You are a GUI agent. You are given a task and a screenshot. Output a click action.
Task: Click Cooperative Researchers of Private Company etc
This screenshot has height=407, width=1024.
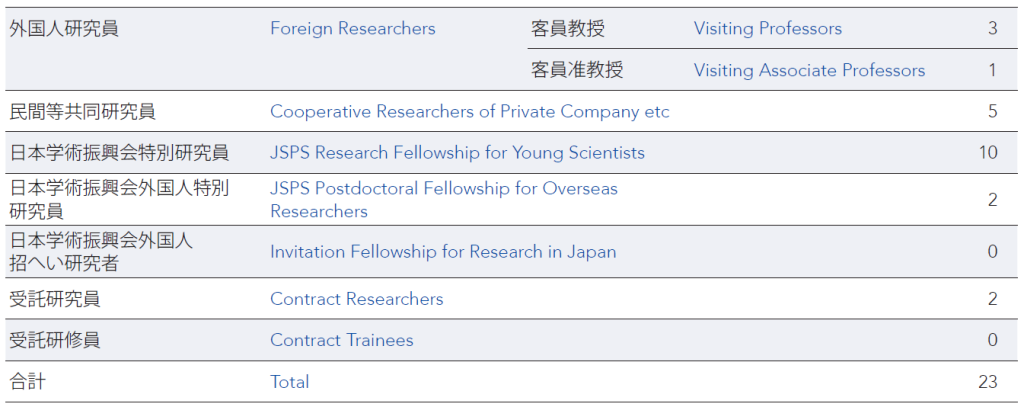(470, 112)
